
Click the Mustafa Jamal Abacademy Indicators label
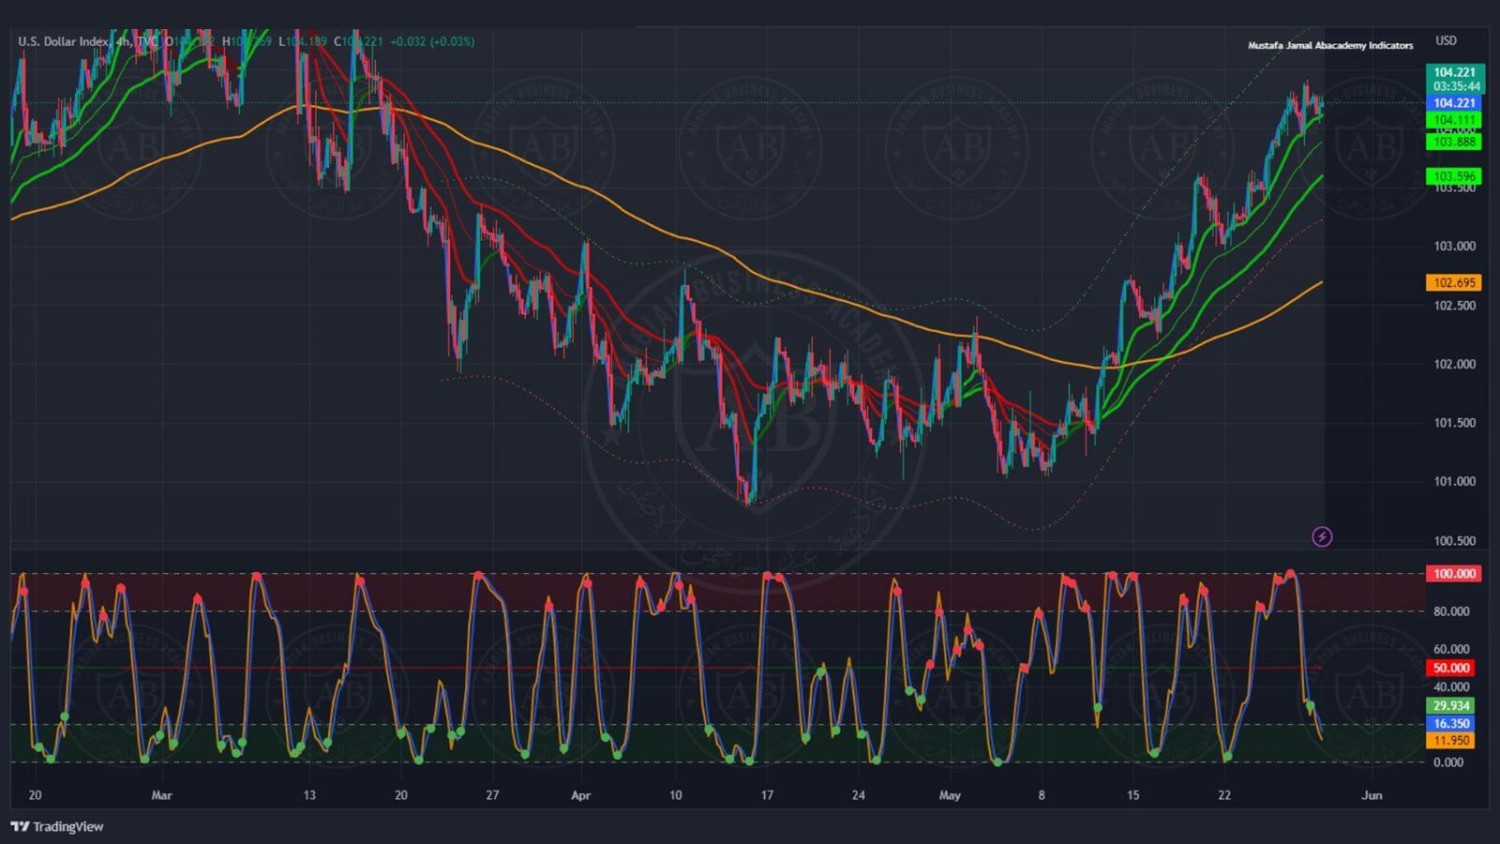[1330, 45]
